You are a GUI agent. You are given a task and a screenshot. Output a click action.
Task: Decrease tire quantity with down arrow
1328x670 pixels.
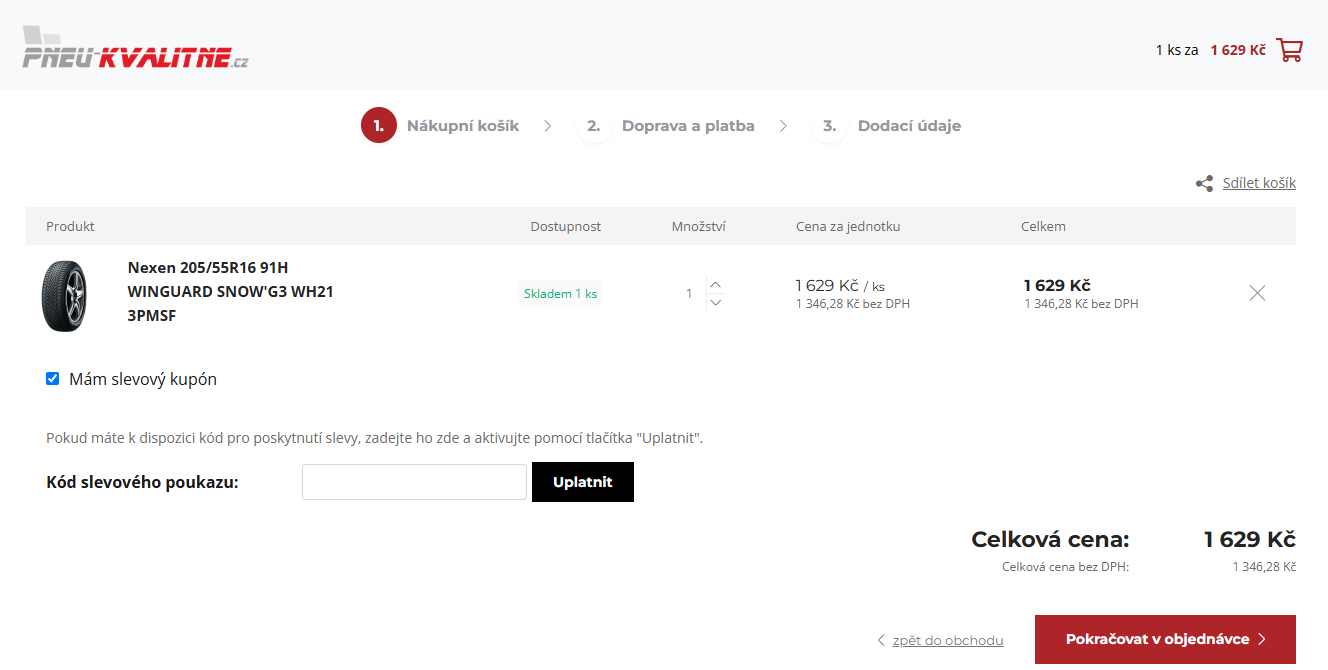[x=715, y=302]
